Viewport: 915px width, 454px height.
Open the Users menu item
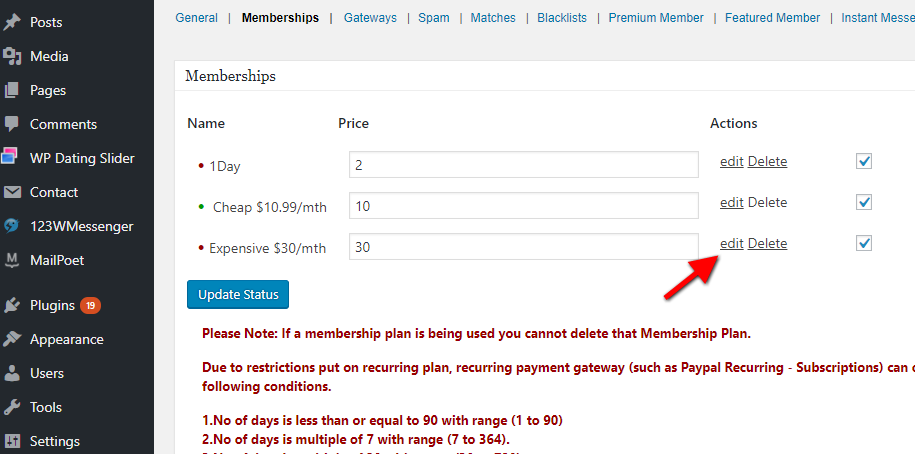(47, 373)
